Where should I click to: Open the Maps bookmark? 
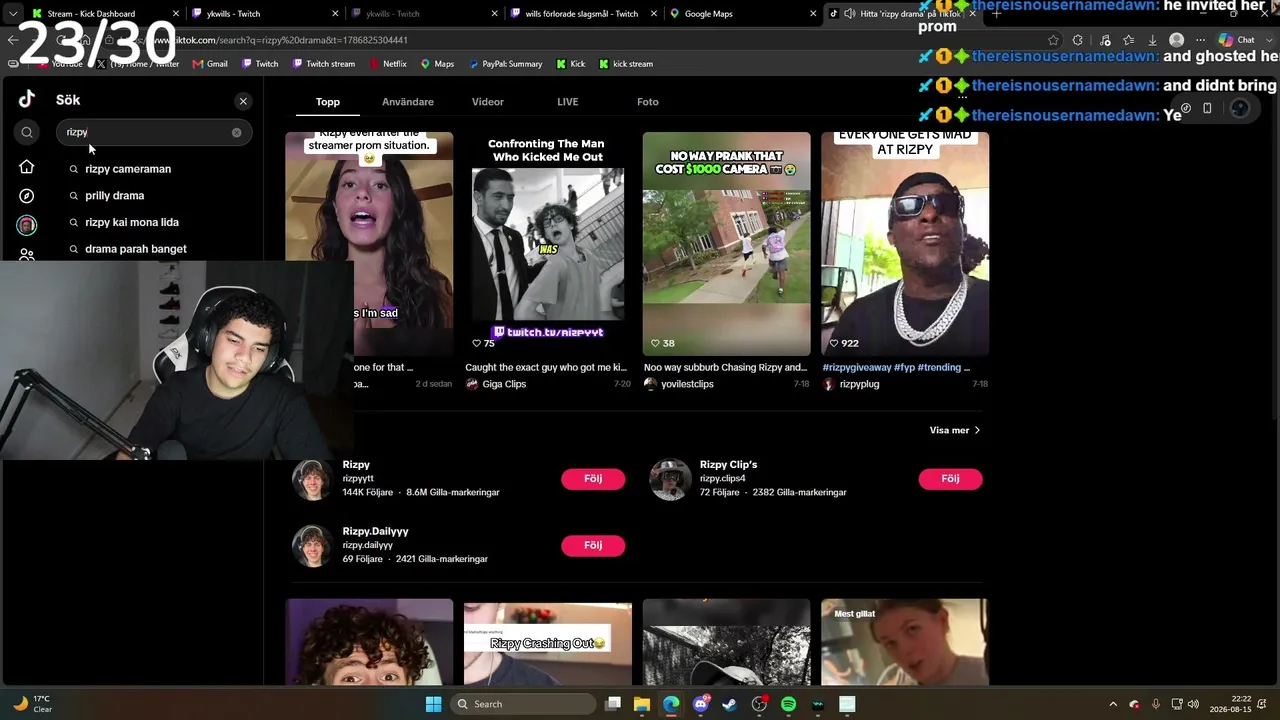437,64
